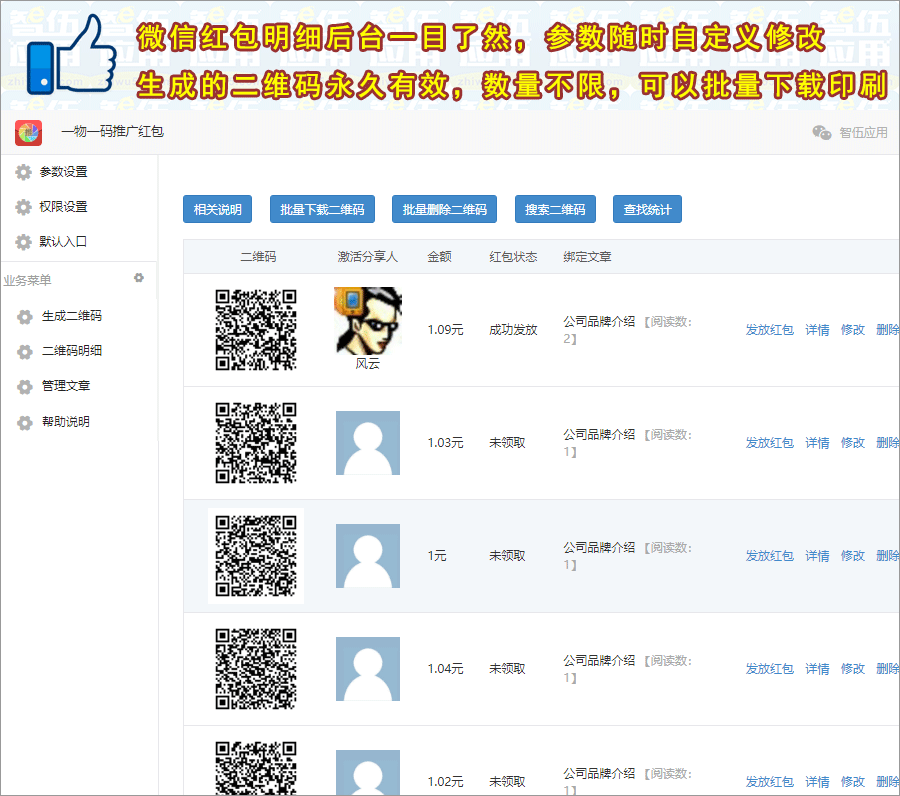Click the WeChat icon beside 智伍应用
This screenshot has width=900, height=796.
point(822,133)
